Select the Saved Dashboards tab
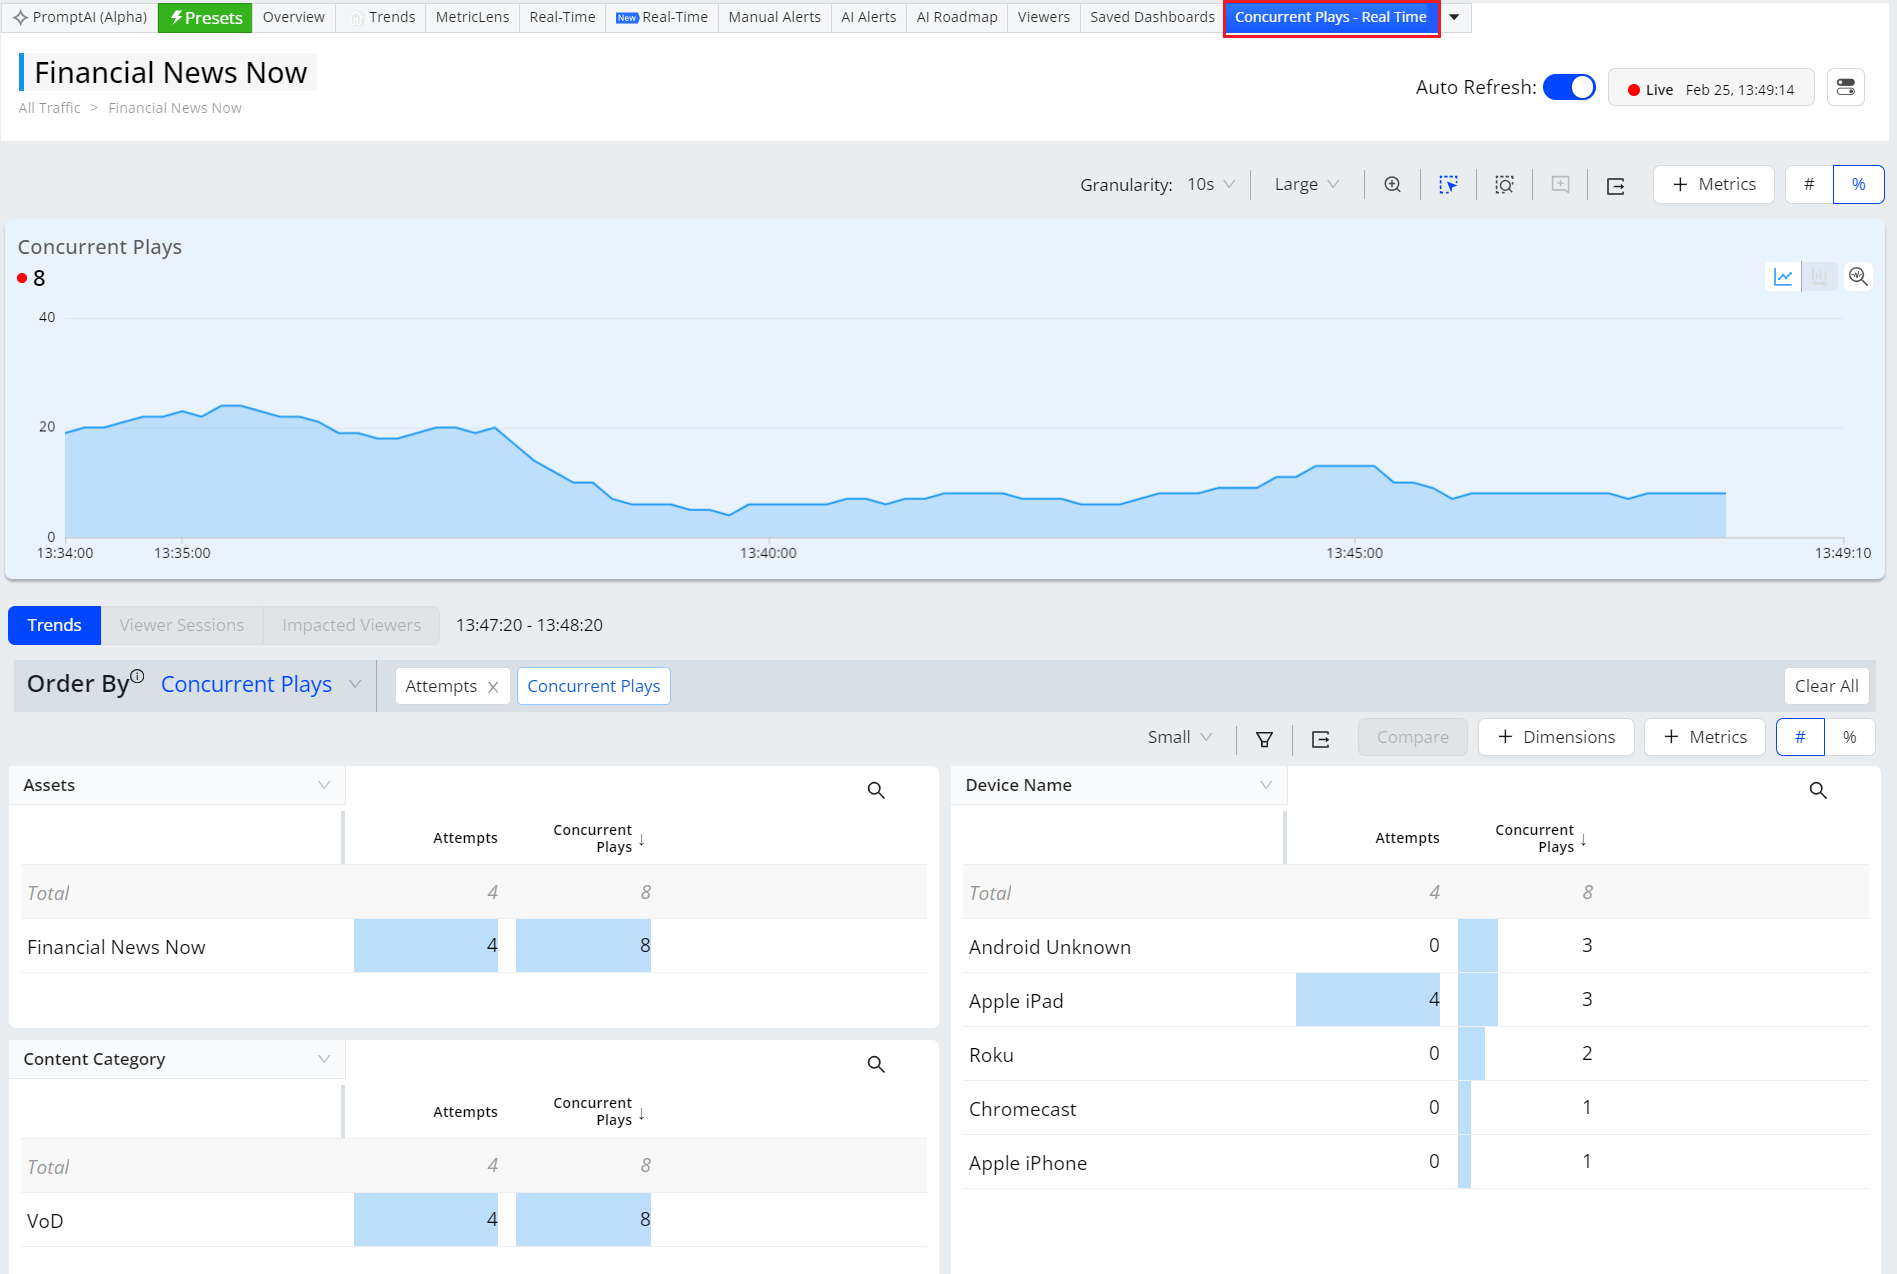 (x=1152, y=17)
